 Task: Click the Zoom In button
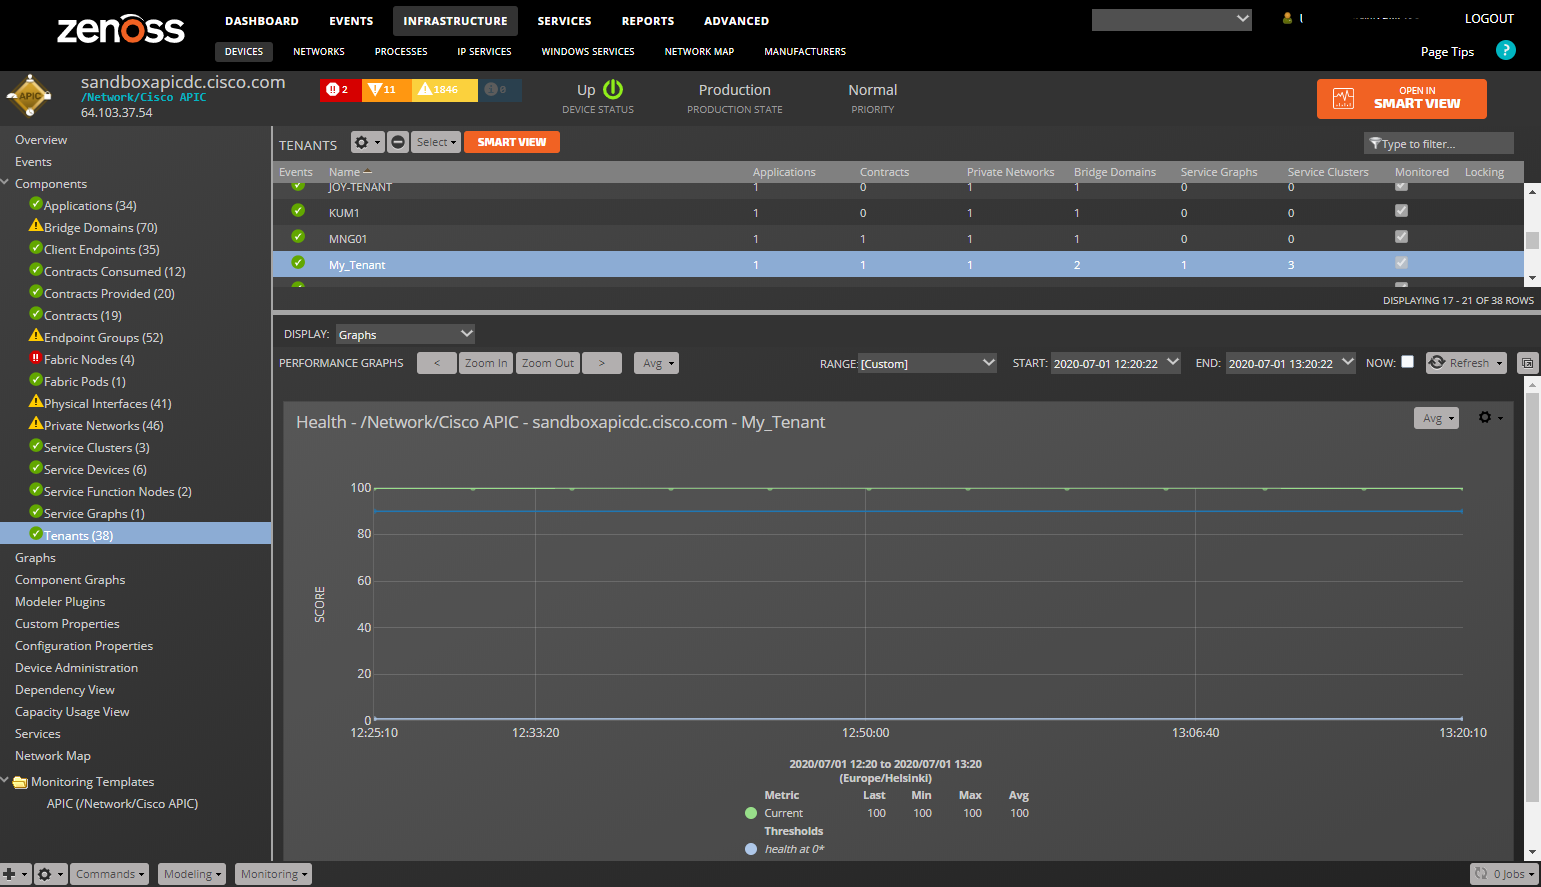pos(486,363)
